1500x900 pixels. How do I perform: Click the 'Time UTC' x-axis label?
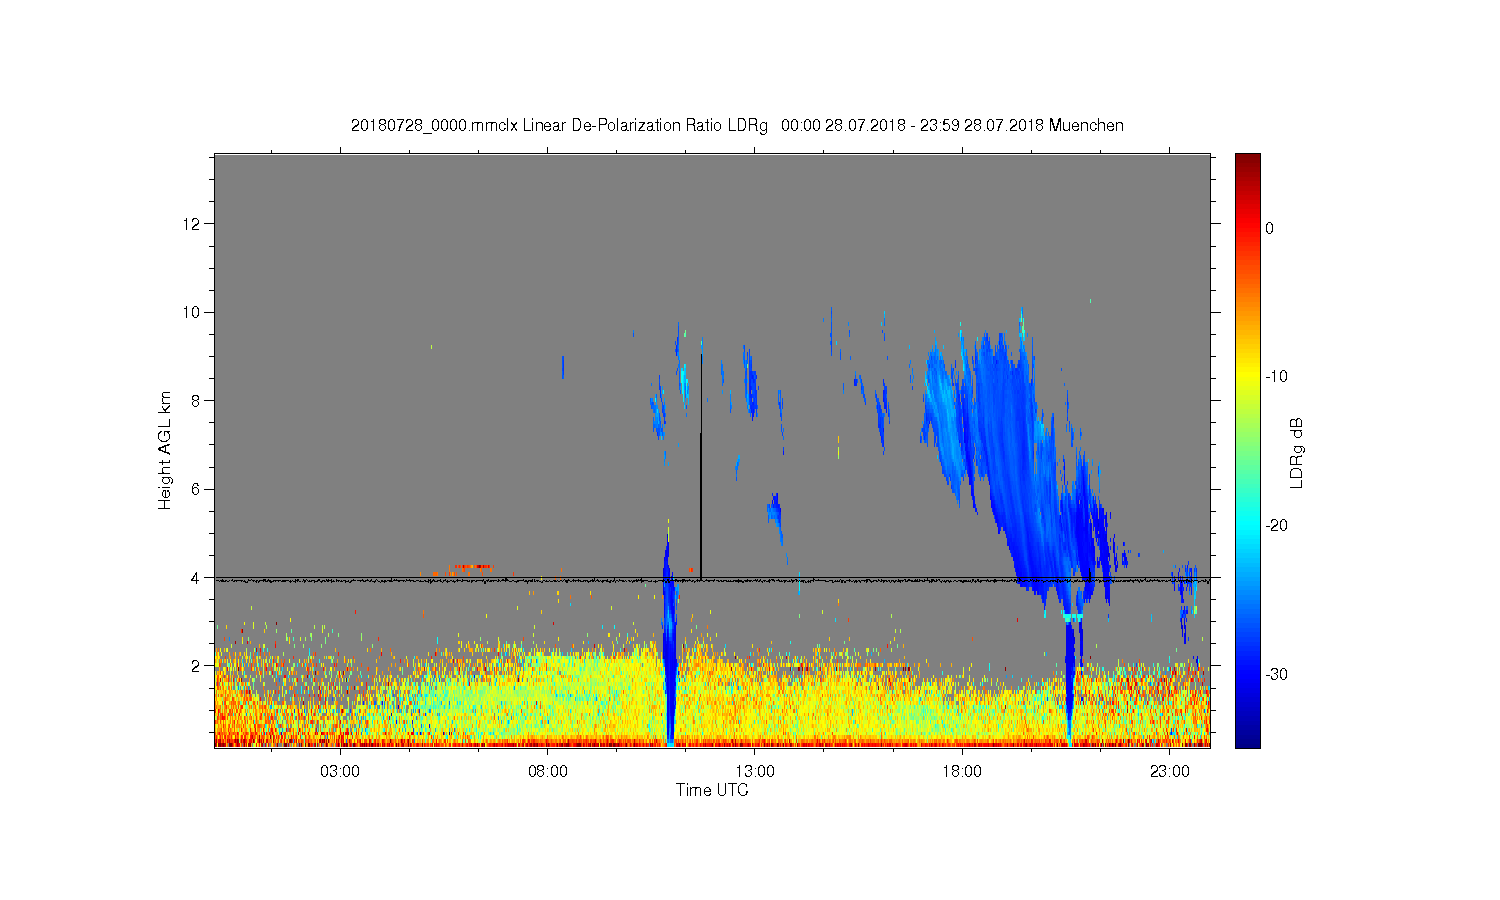(x=712, y=790)
